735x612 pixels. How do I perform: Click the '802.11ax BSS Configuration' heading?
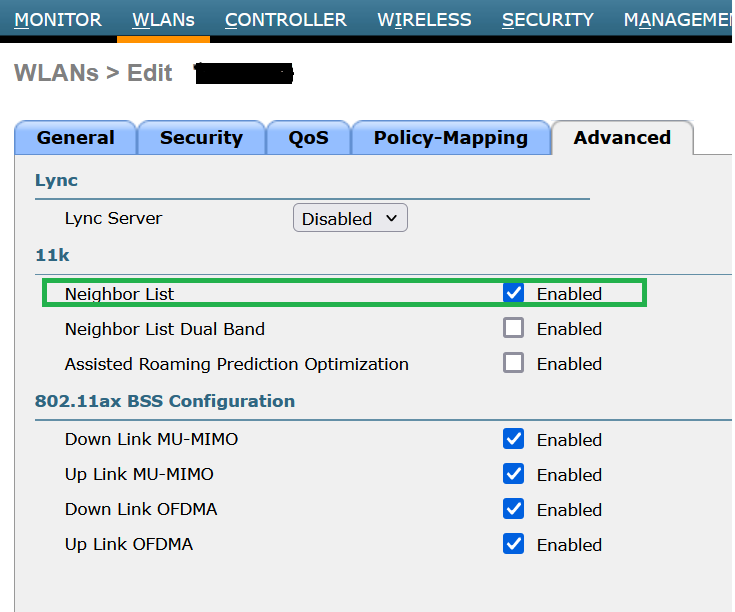pos(165,401)
